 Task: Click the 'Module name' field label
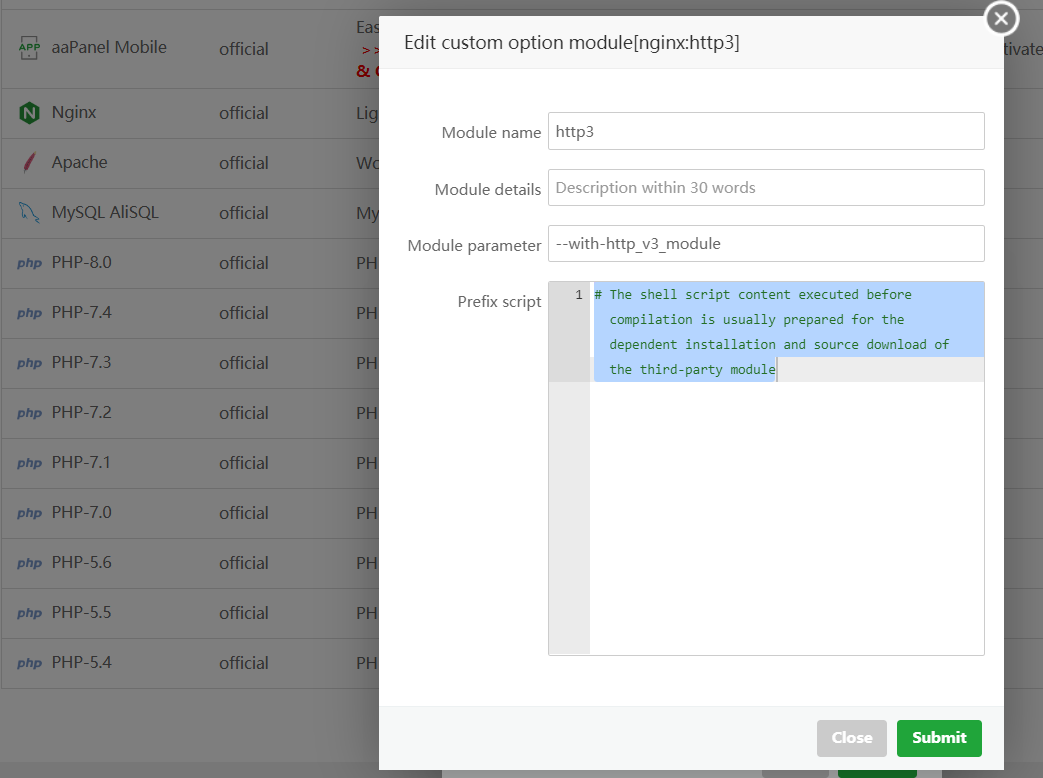(x=491, y=132)
